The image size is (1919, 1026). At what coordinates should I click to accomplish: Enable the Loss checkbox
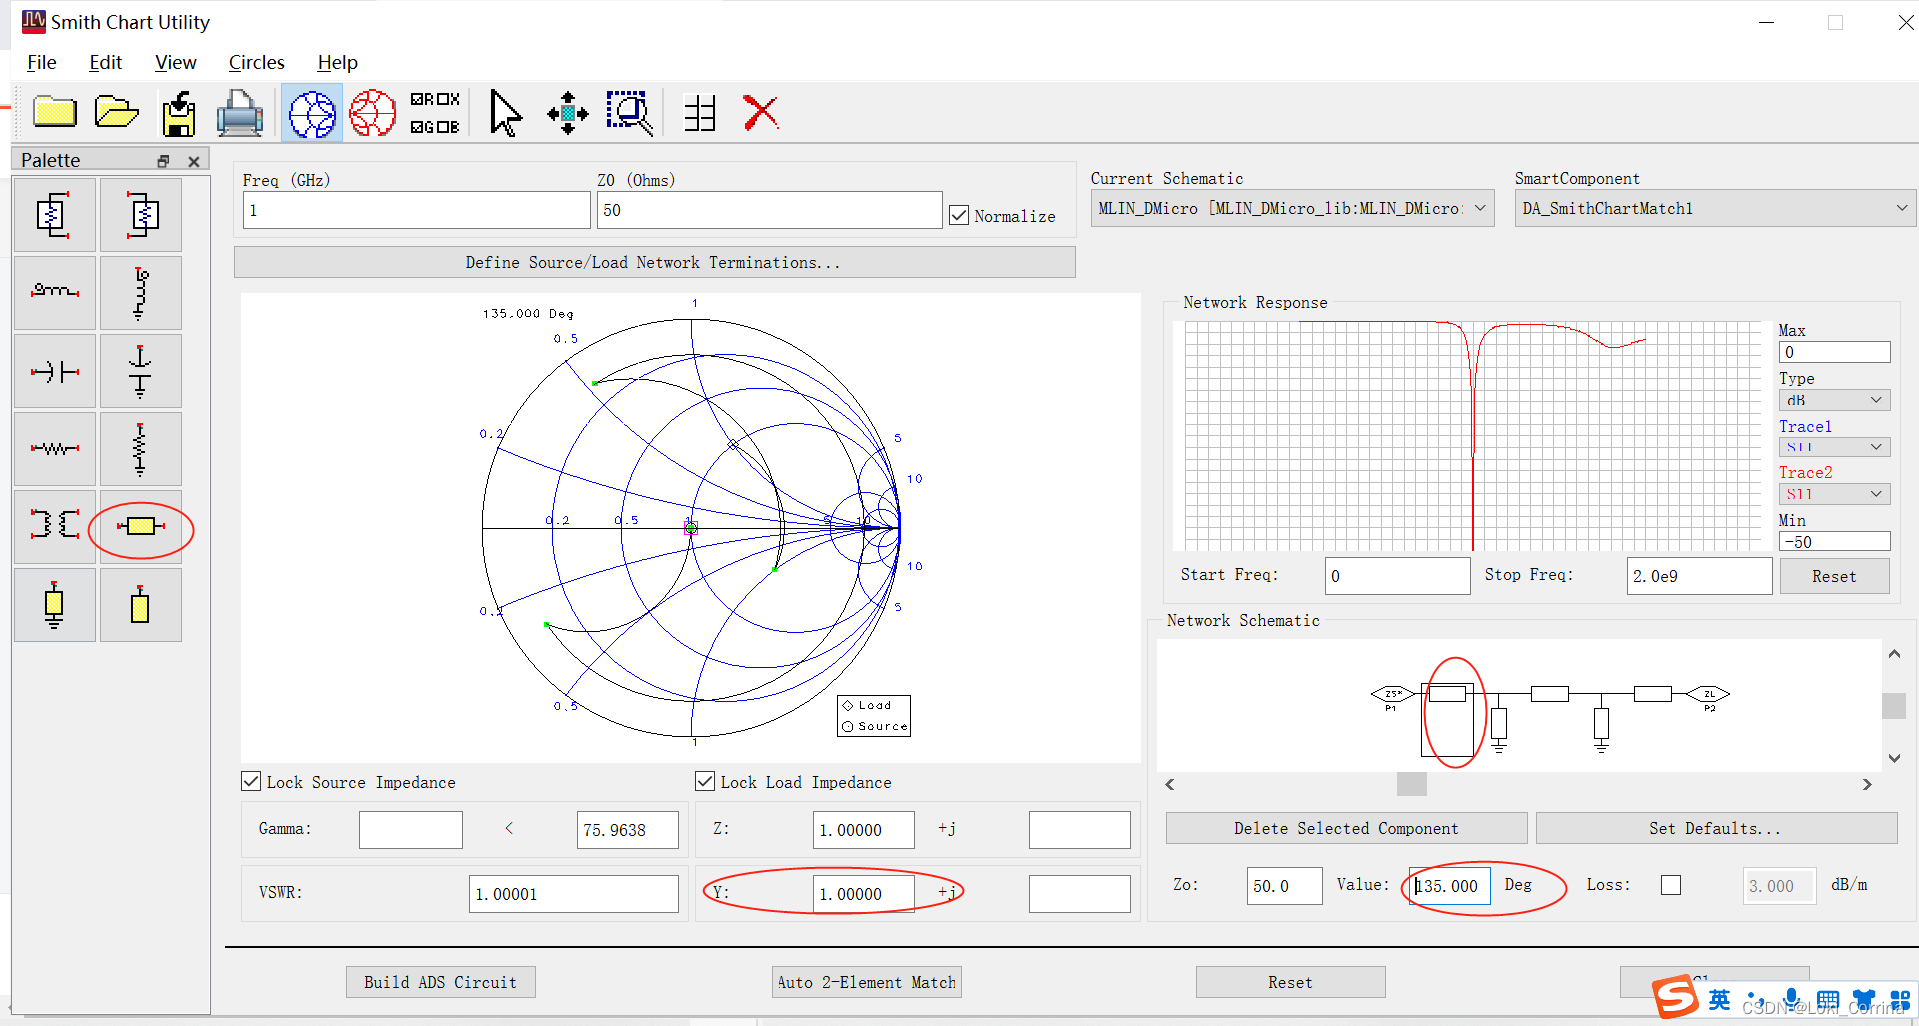(1671, 885)
